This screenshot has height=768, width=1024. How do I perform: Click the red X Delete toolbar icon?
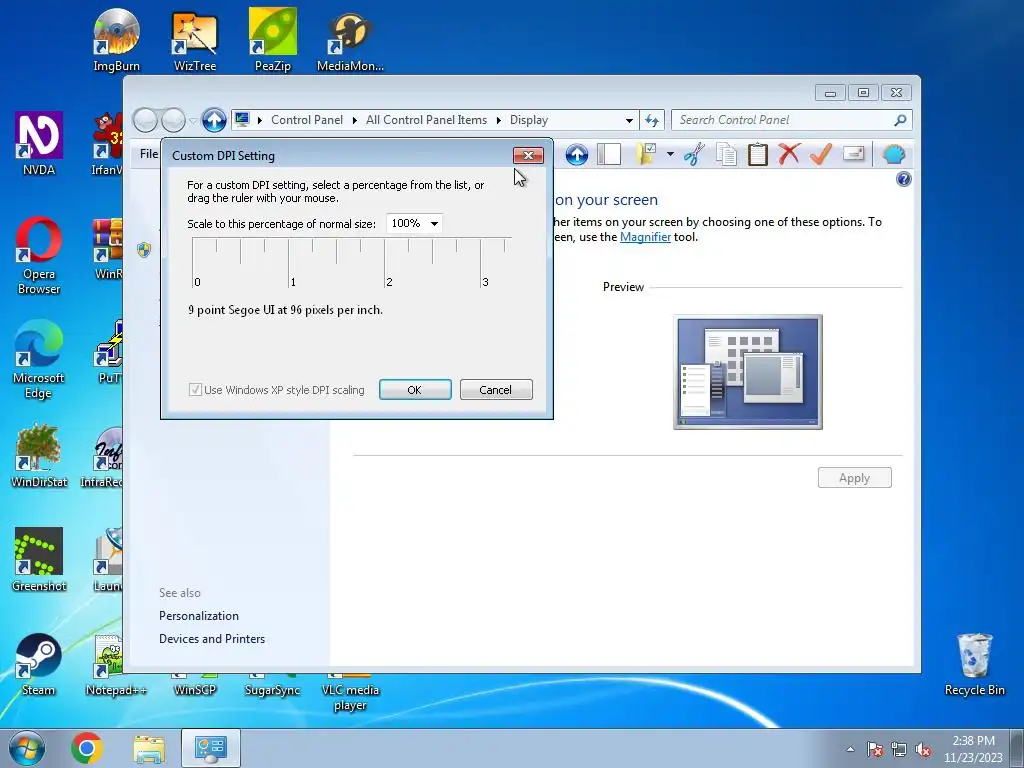click(x=789, y=155)
